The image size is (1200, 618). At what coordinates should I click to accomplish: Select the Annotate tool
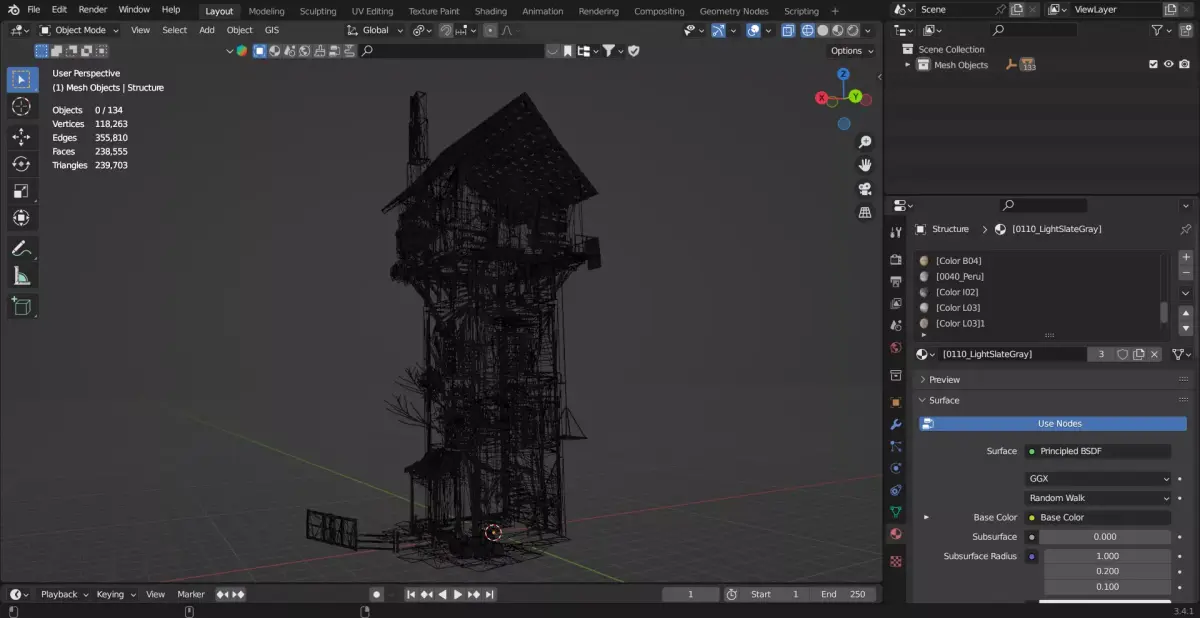pyautogui.click(x=21, y=248)
